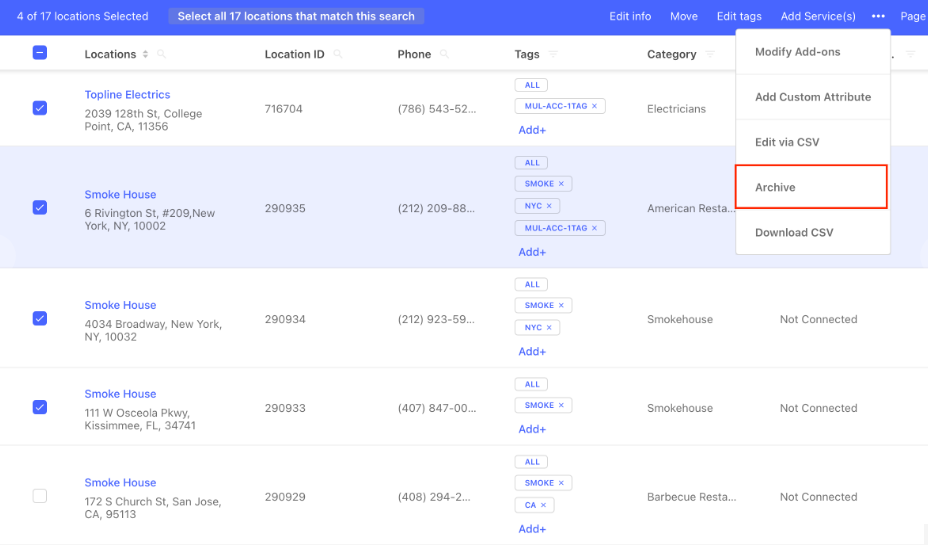
Task: Uncheck Smoke House Kissimmee row
Action: [x=40, y=407]
